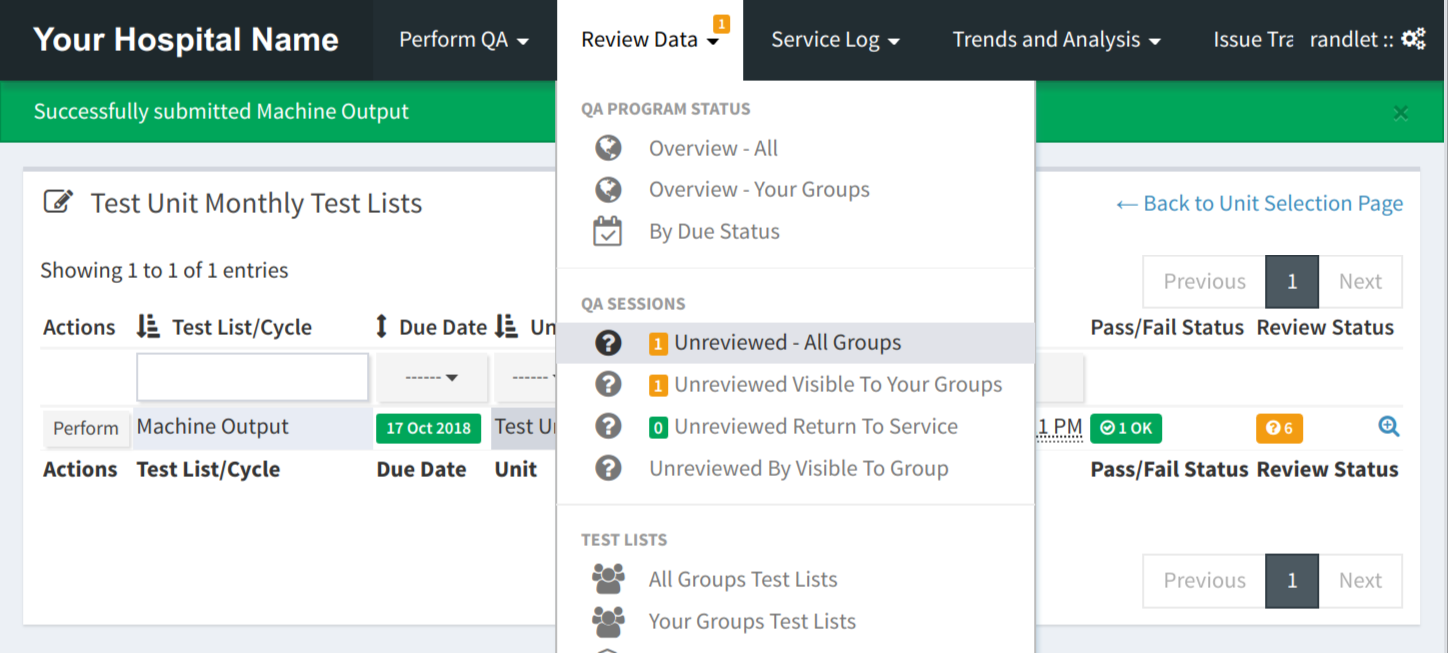Click green 0 badge before Unreviewed Return To Service
The width and height of the screenshot is (1448, 653).
658,427
